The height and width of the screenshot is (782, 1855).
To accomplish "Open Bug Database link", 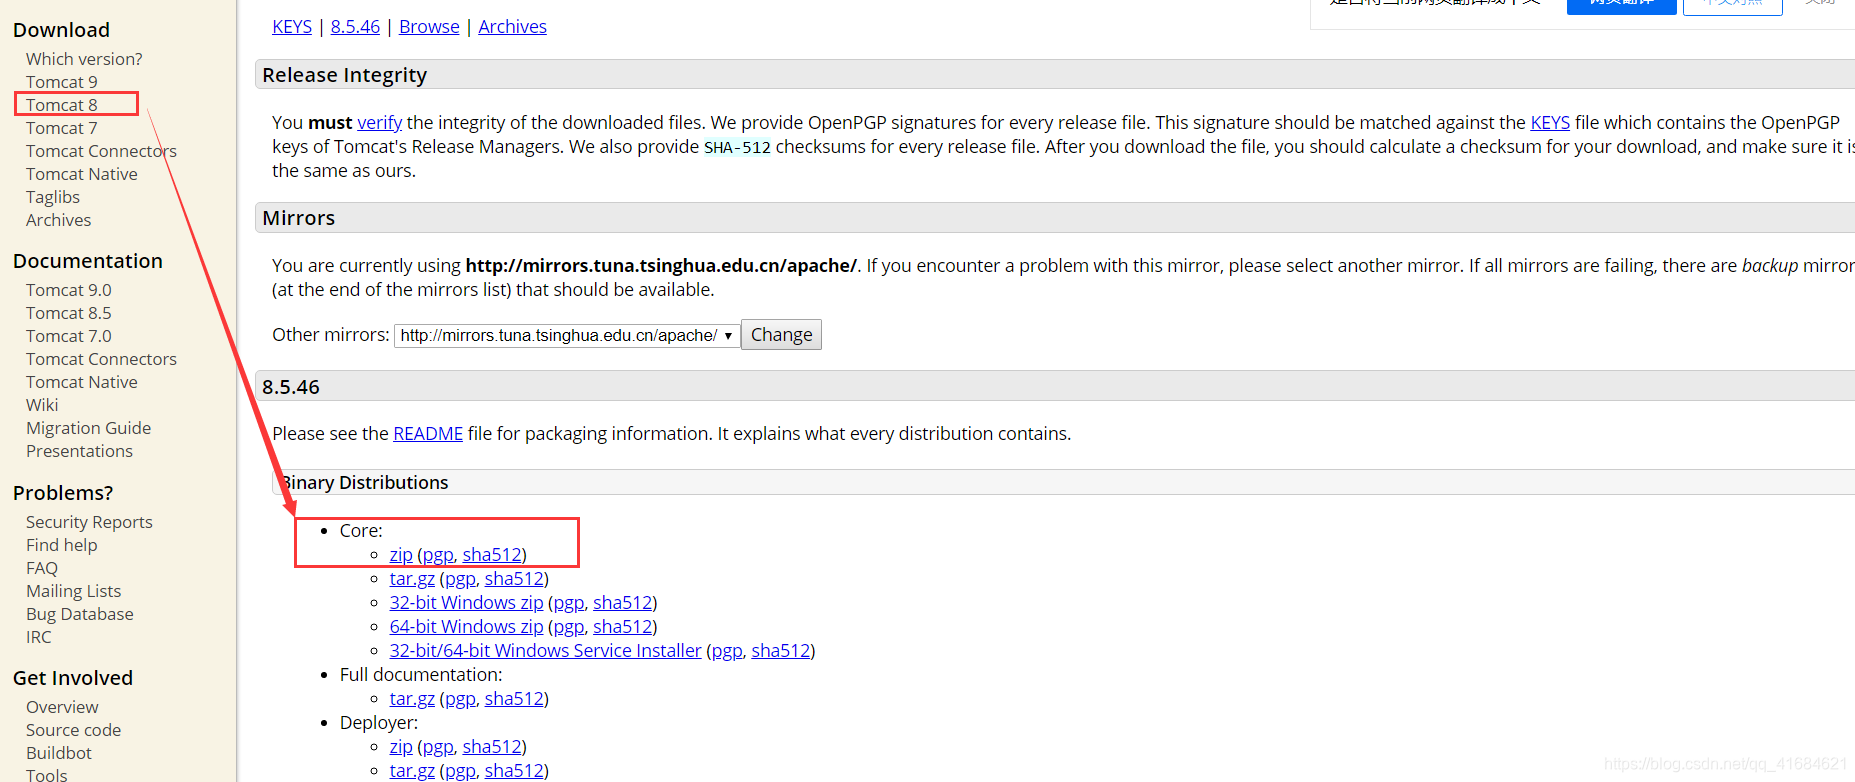I will 80,614.
